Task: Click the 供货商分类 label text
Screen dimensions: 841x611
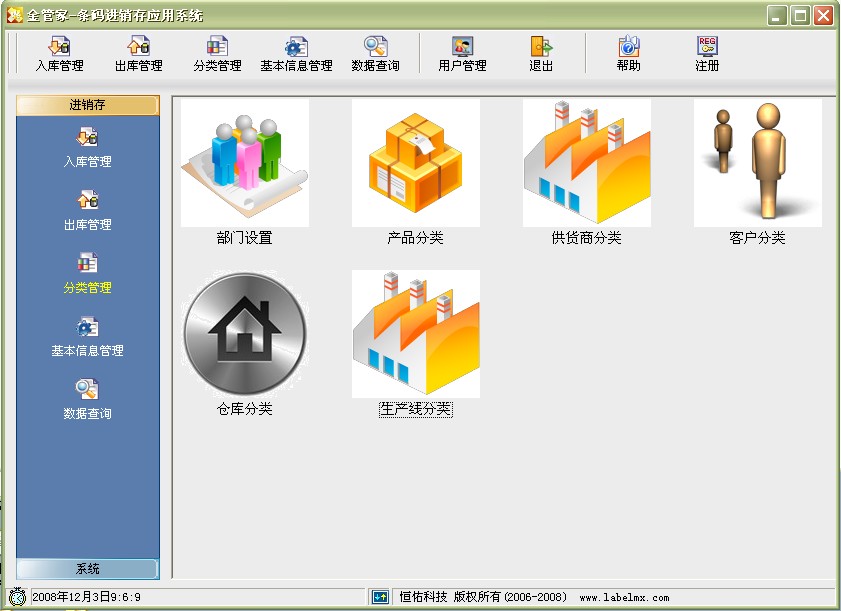Action: tap(586, 238)
